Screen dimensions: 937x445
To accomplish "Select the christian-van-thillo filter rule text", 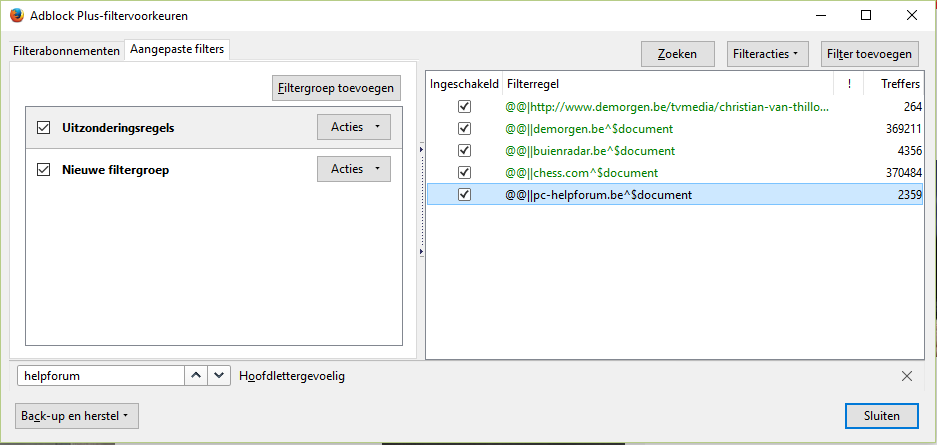I will (667, 107).
